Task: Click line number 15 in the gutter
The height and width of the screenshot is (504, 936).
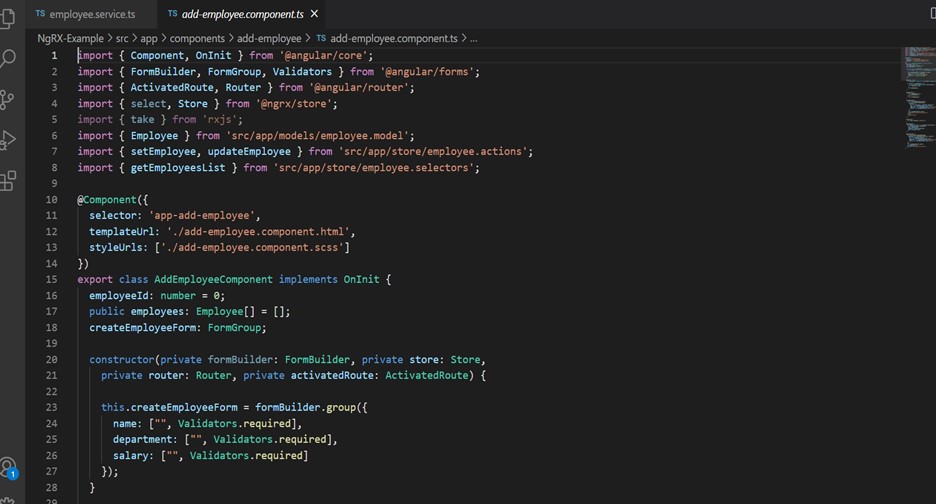Action: (52, 279)
